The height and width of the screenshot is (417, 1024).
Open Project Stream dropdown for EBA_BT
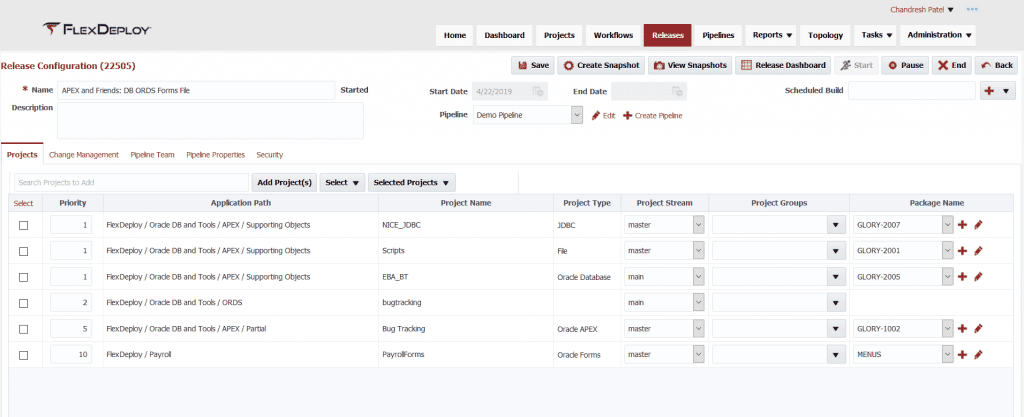point(697,277)
